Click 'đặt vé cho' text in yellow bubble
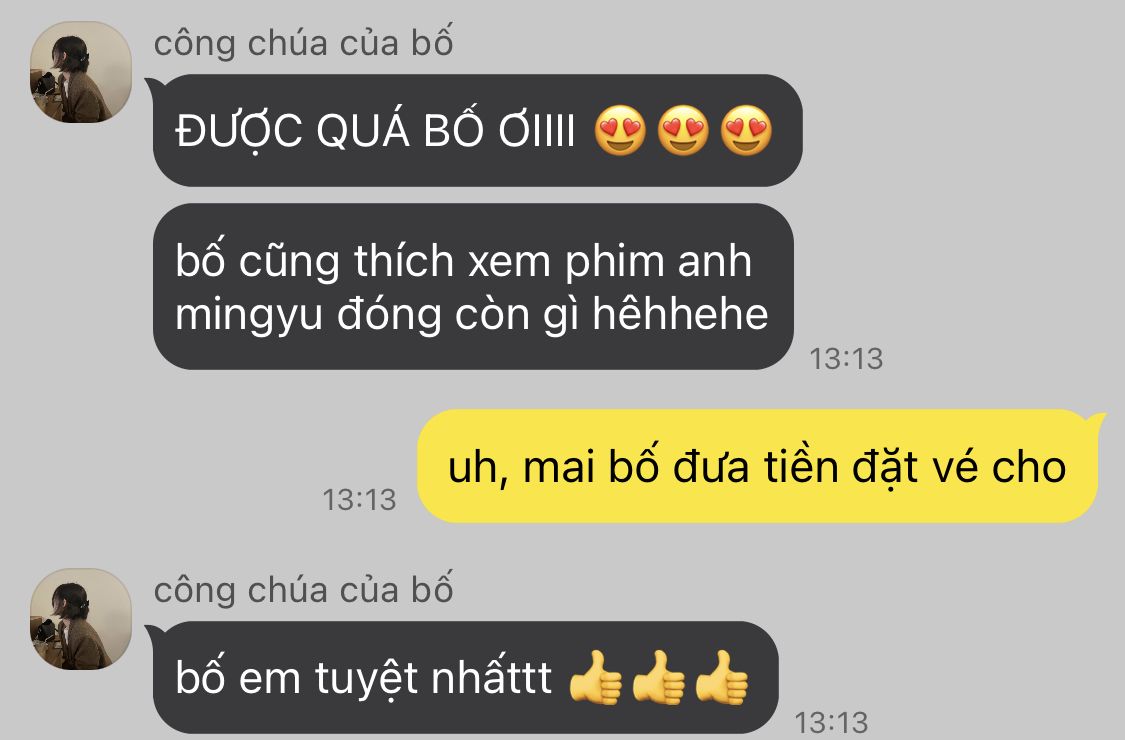This screenshot has width=1125, height=740. (959, 469)
